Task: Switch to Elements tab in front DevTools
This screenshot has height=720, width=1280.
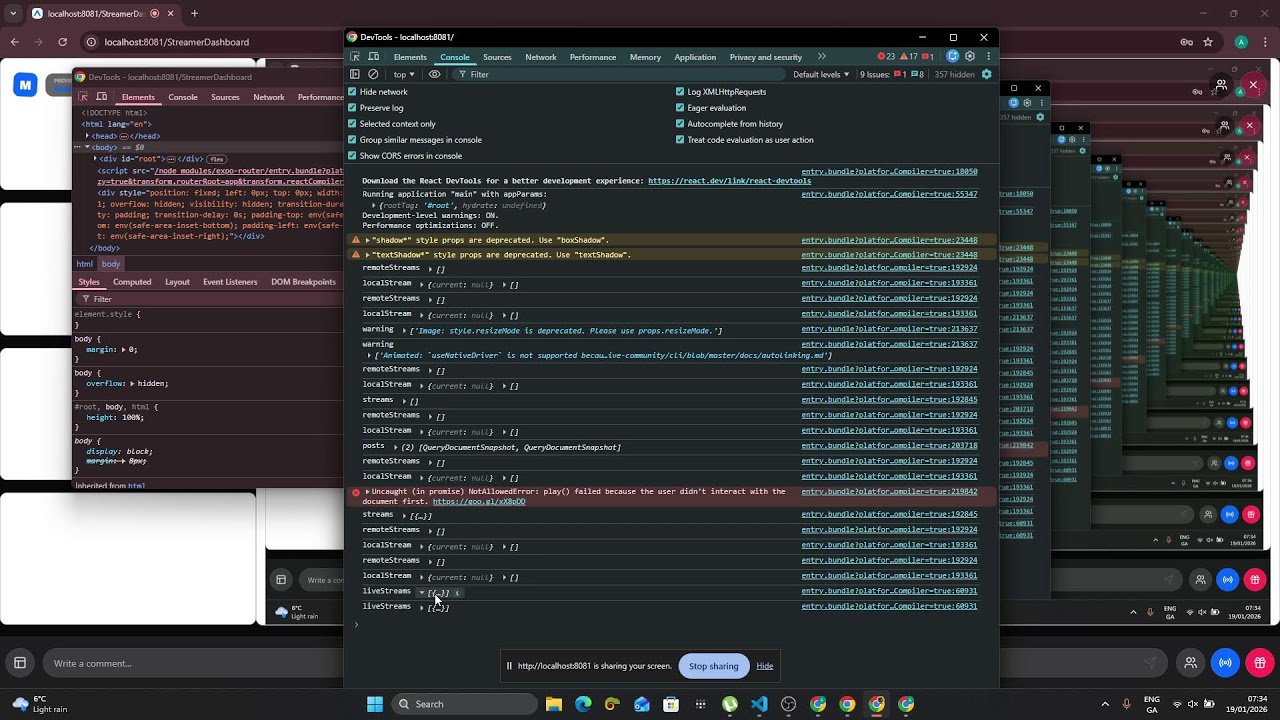Action: click(x=410, y=57)
